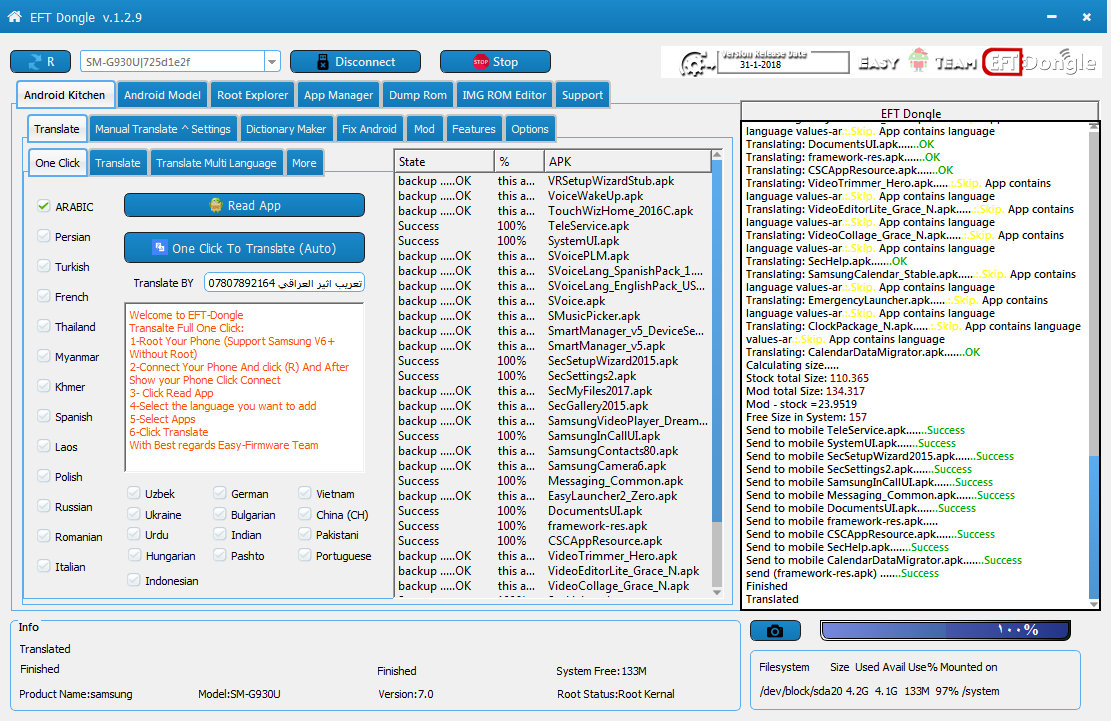Select the One Click sub-tab
The width and height of the screenshot is (1111, 721).
click(57, 163)
